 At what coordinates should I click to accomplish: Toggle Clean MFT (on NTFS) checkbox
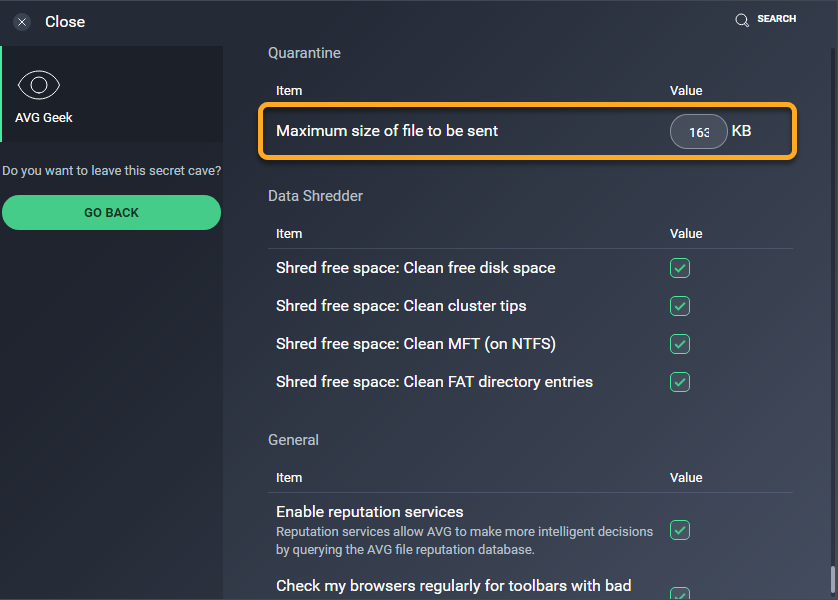[x=680, y=344]
